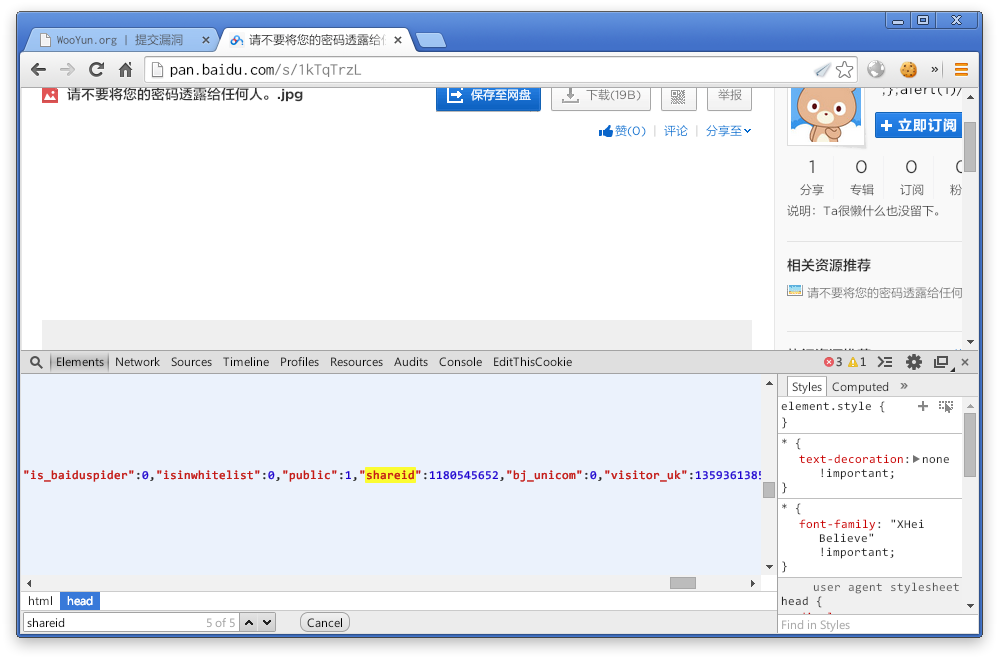Open the Chrome hamburger menu
This screenshot has height=659, width=999.
(961, 69)
